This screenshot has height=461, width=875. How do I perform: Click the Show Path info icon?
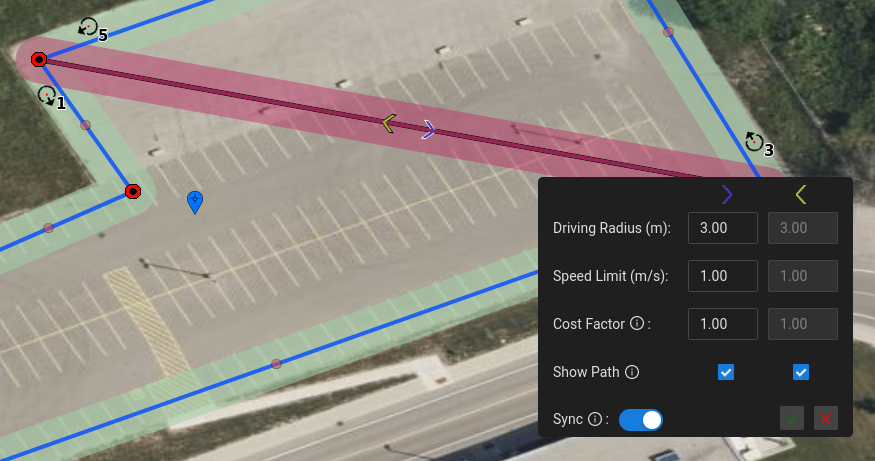coord(632,372)
